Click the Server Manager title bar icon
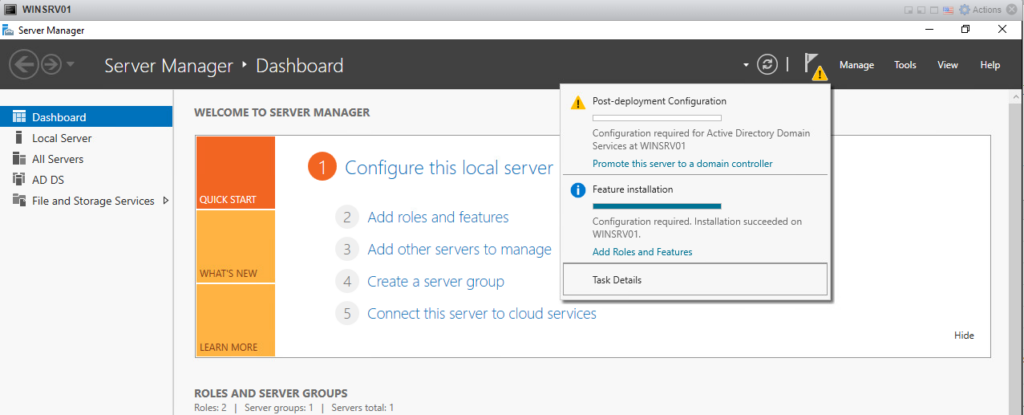Image resolution: width=1024 pixels, height=415 pixels. coord(8,30)
